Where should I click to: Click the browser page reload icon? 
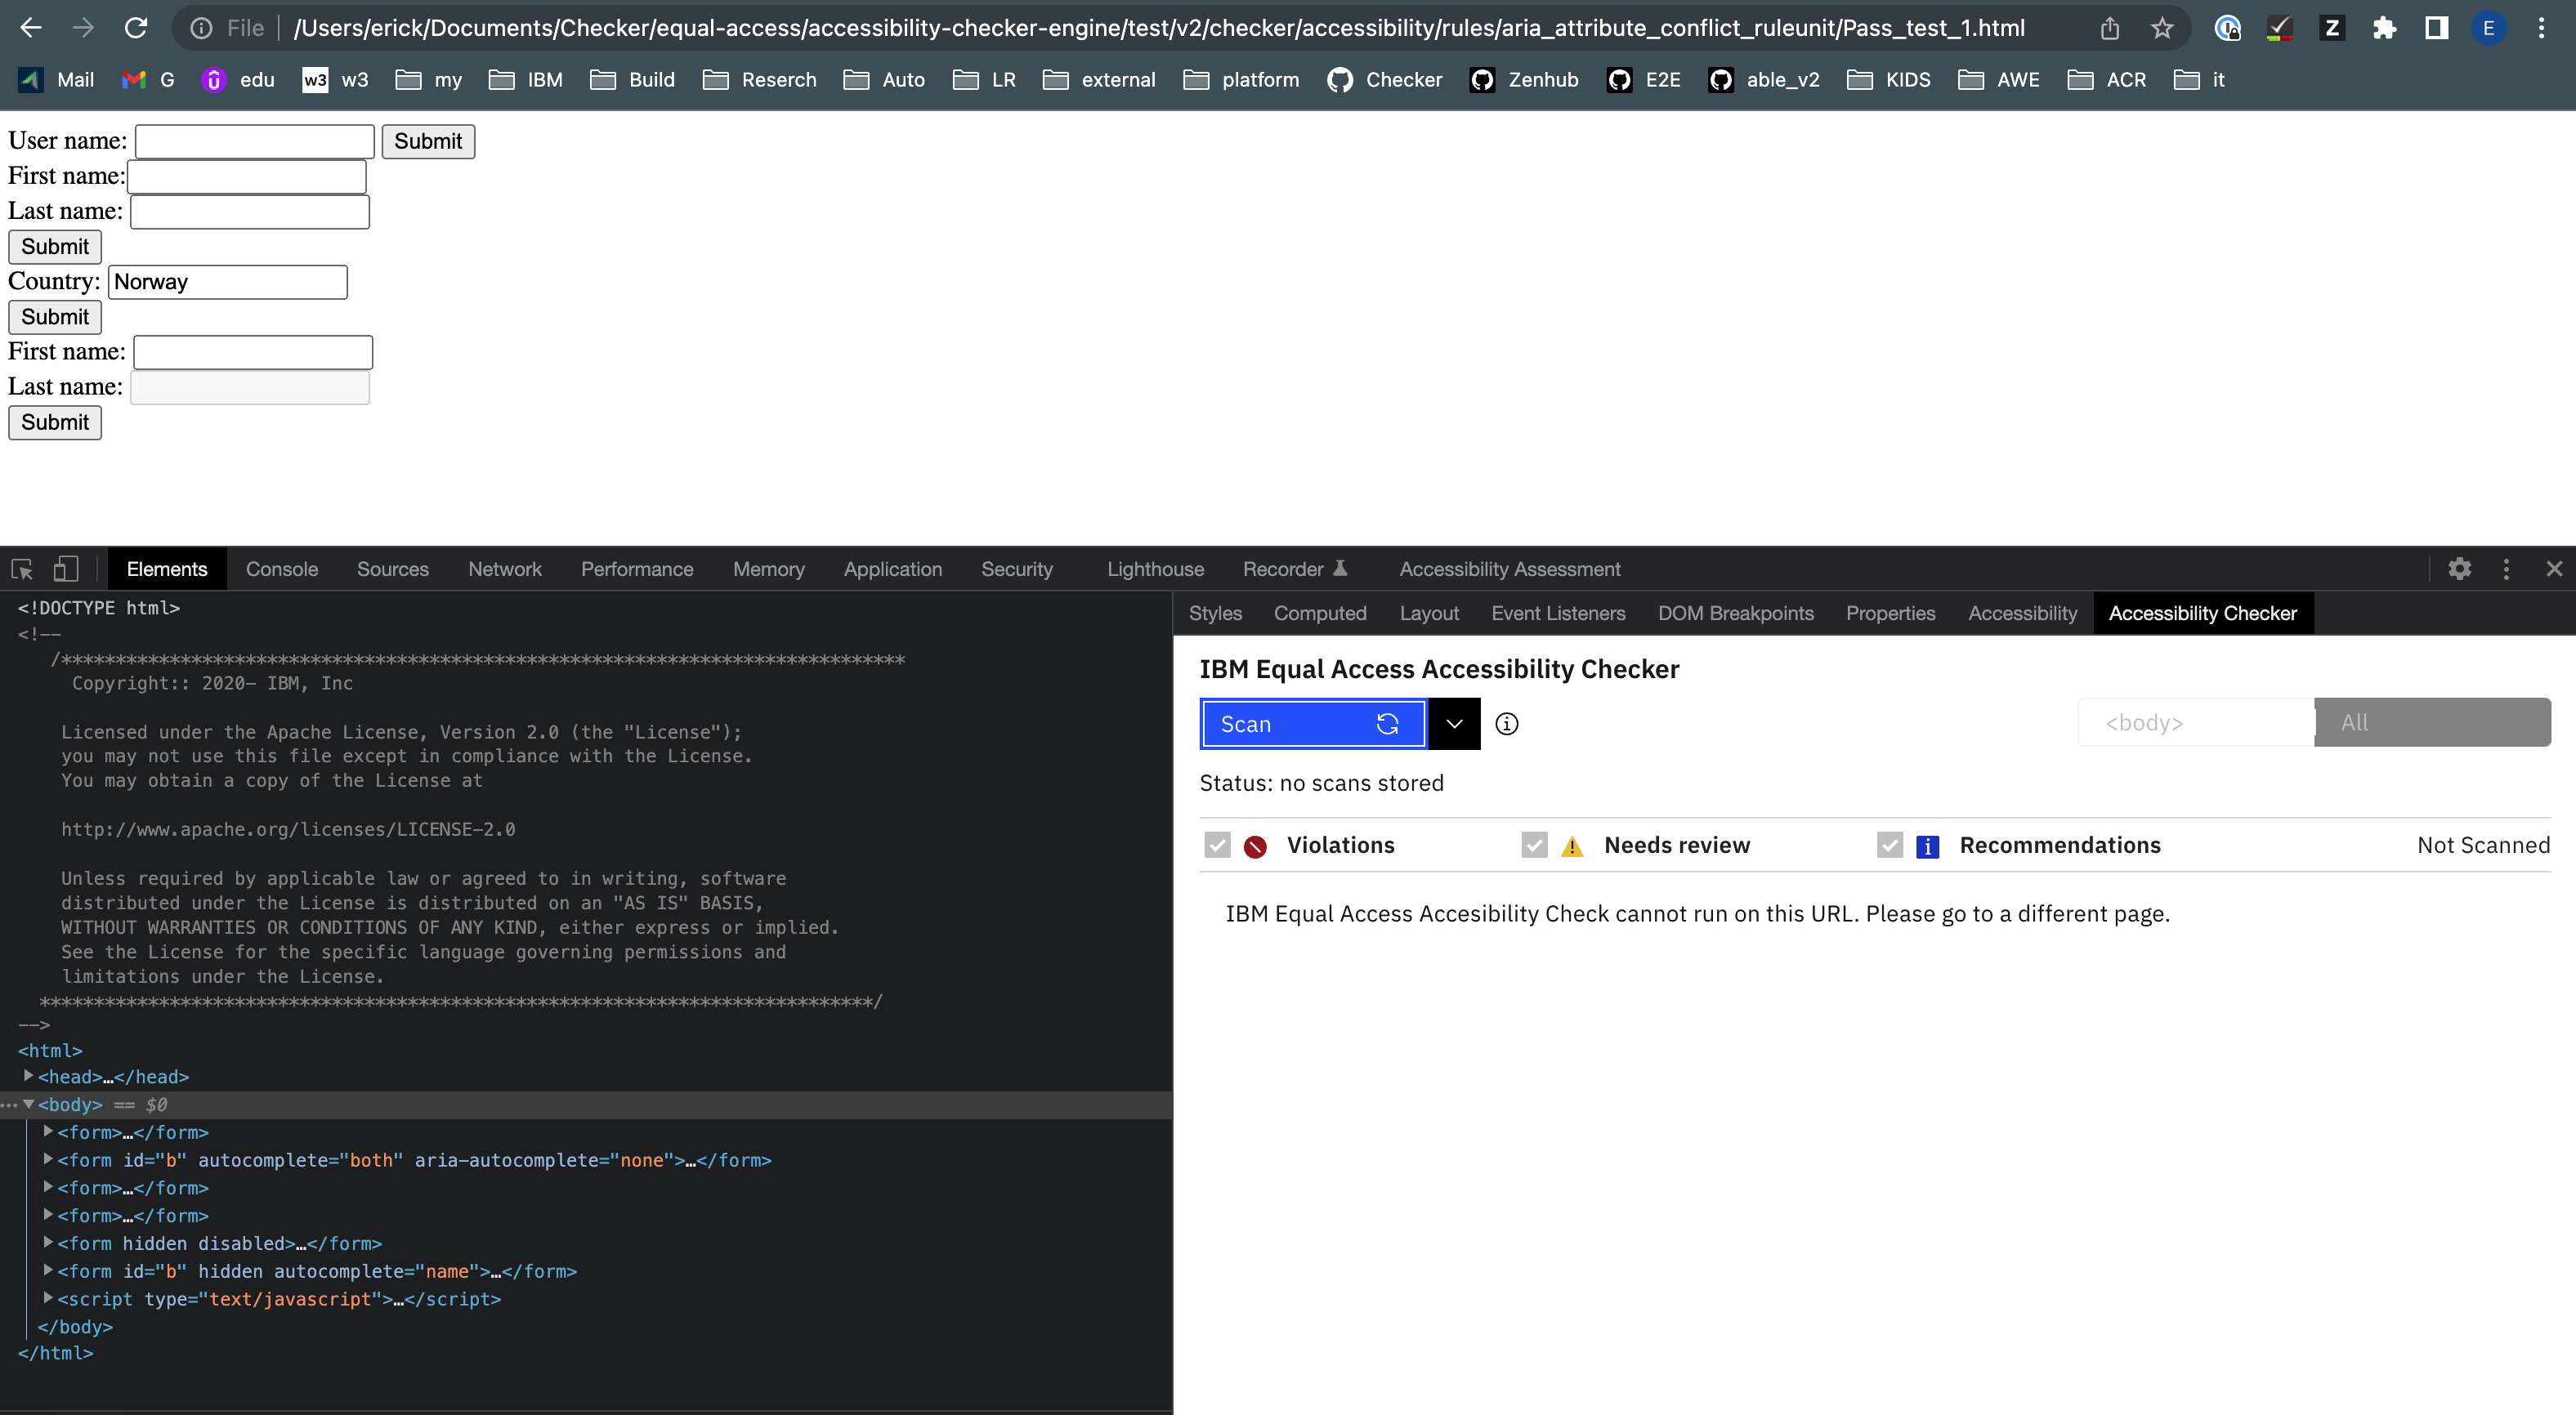[x=139, y=27]
